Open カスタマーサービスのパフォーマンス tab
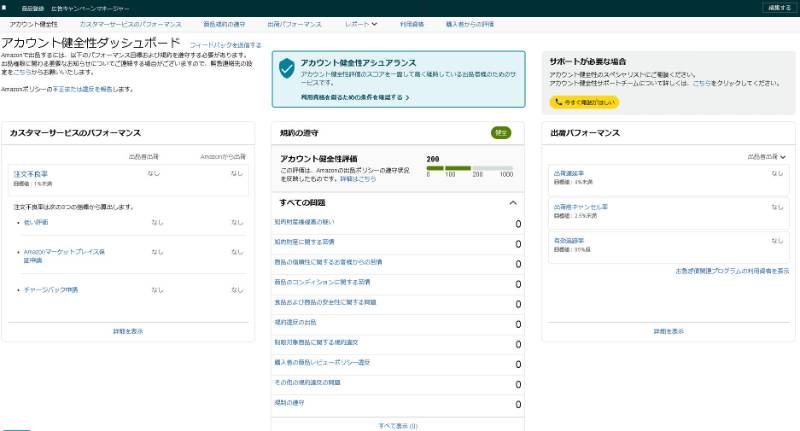The width and height of the screenshot is (800, 431). point(130,24)
